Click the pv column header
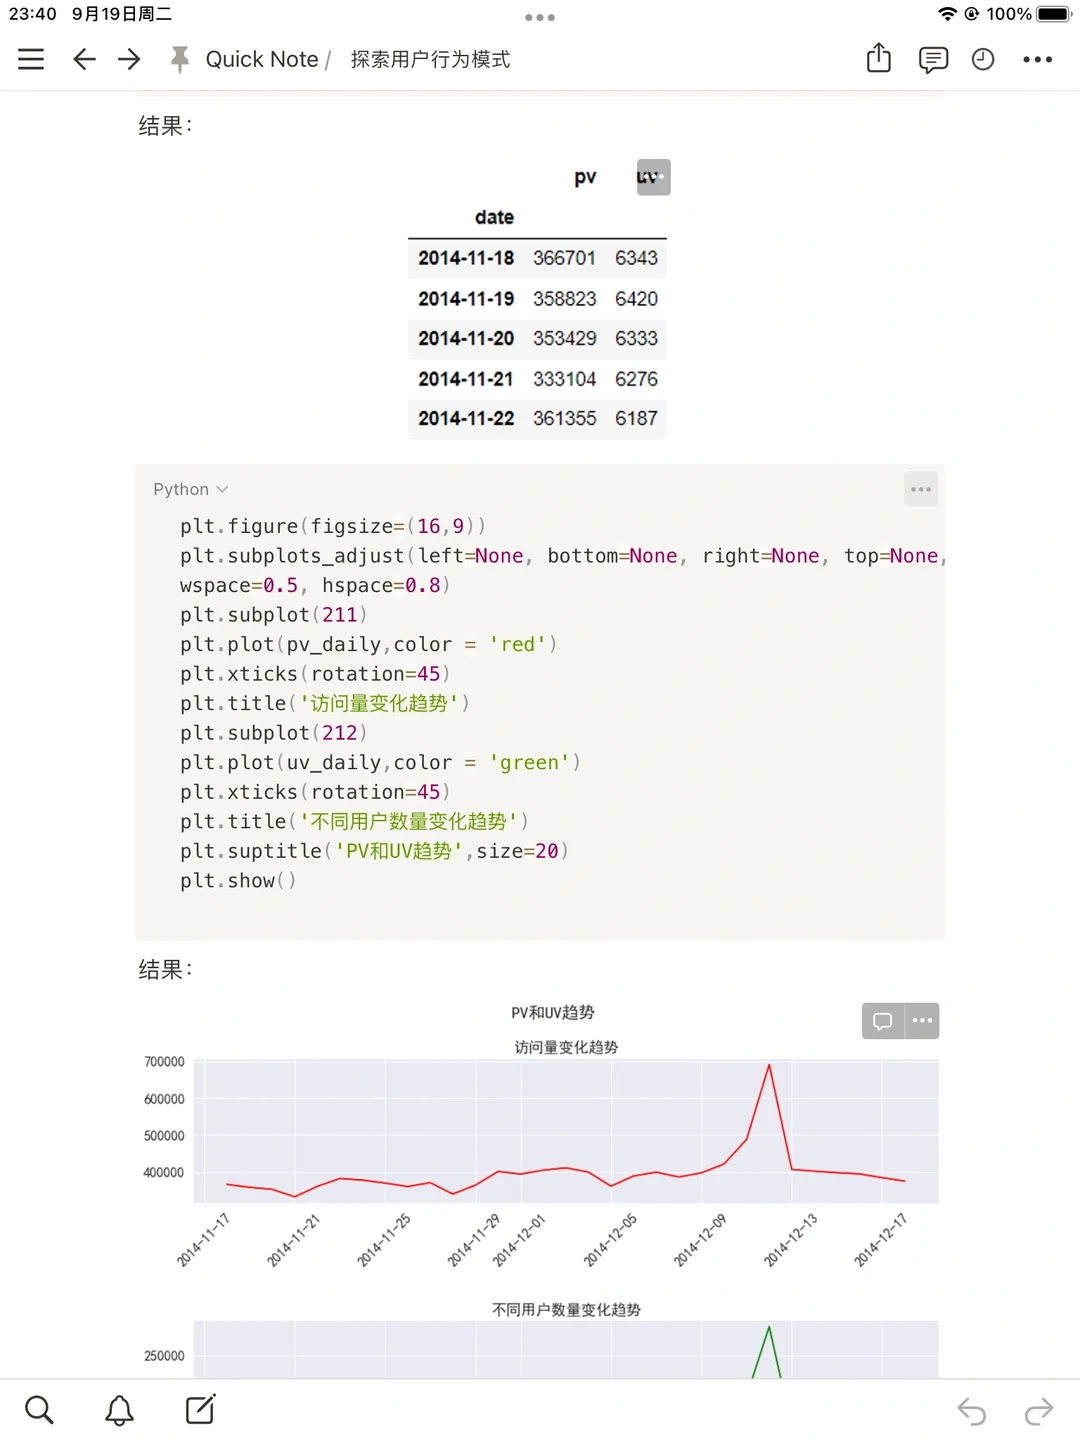 click(x=585, y=177)
